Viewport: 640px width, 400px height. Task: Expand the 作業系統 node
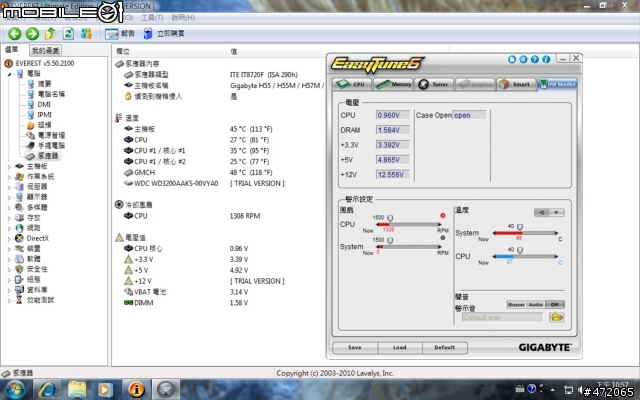[9, 177]
